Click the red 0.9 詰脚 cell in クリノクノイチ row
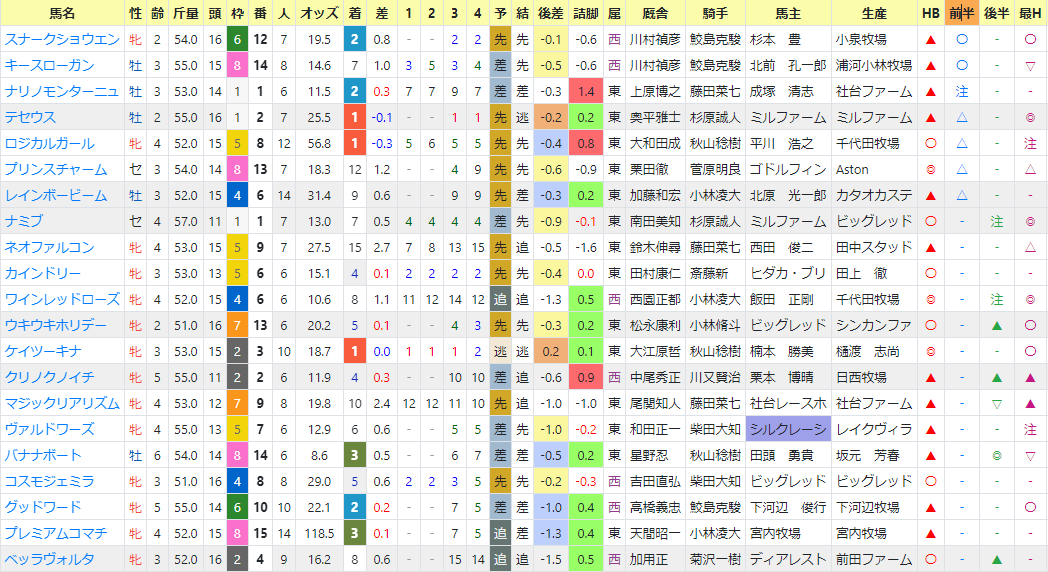1048x572 pixels. click(x=586, y=378)
